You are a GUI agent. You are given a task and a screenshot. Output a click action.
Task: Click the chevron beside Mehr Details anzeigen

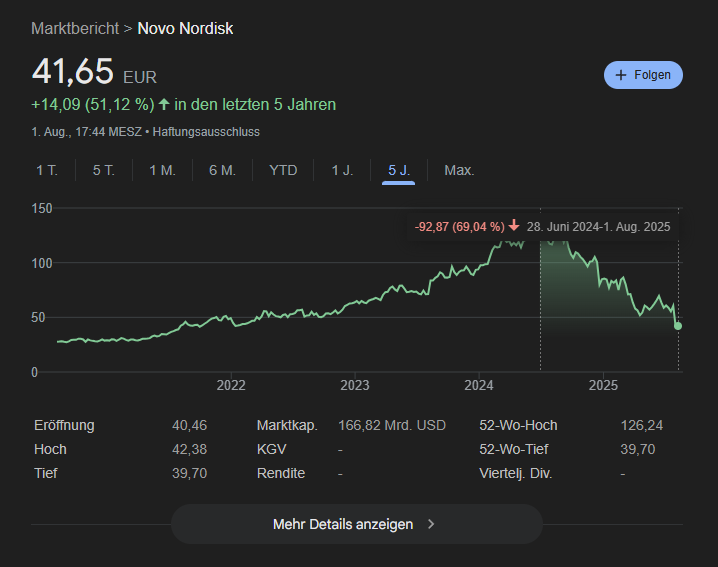pos(430,524)
